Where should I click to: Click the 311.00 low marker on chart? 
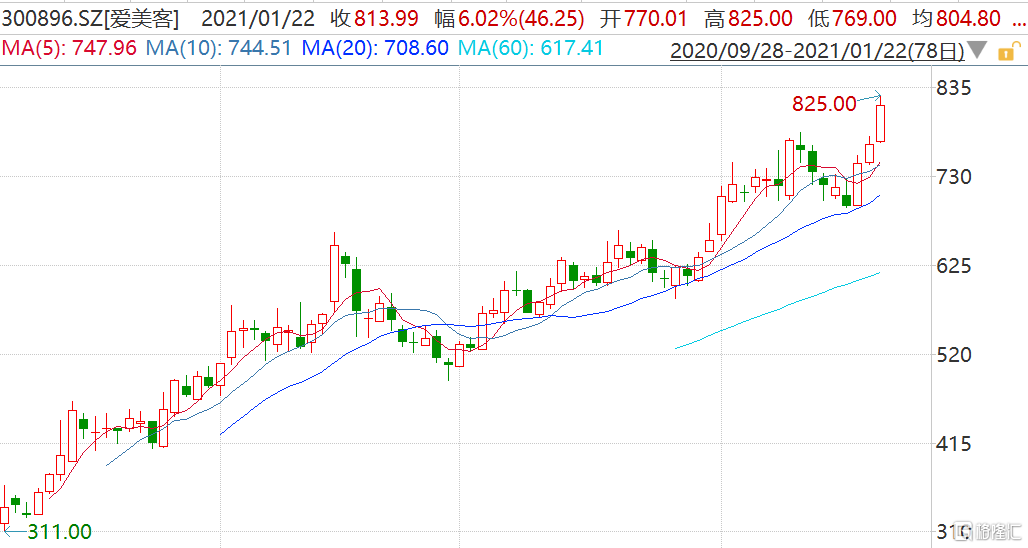(x=59, y=531)
